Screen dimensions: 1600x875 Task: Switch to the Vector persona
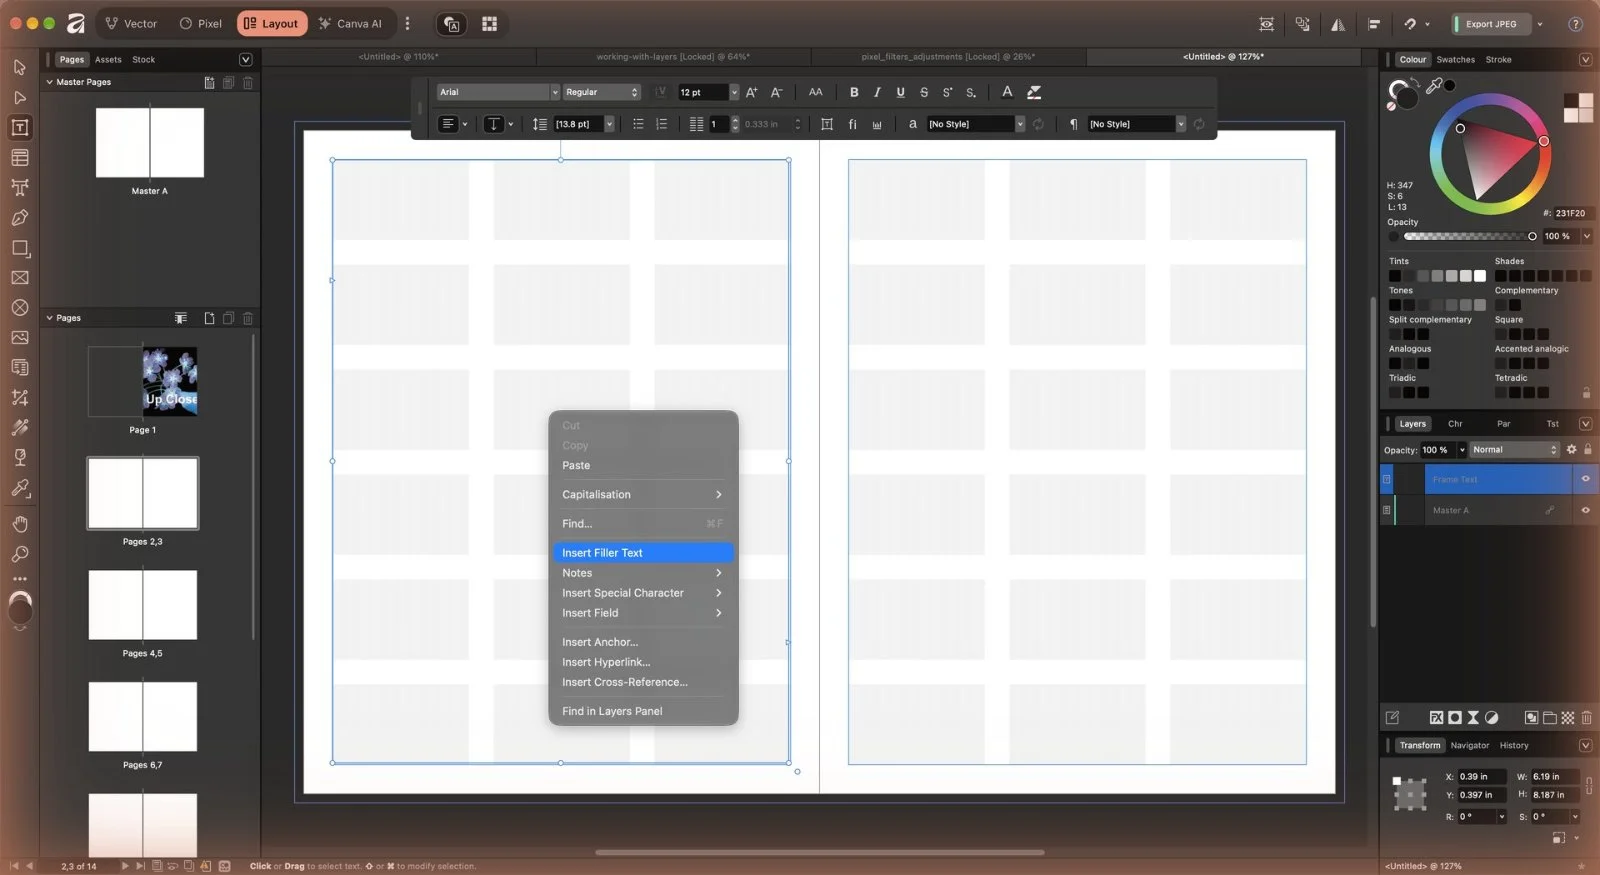(x=131, y=24)
